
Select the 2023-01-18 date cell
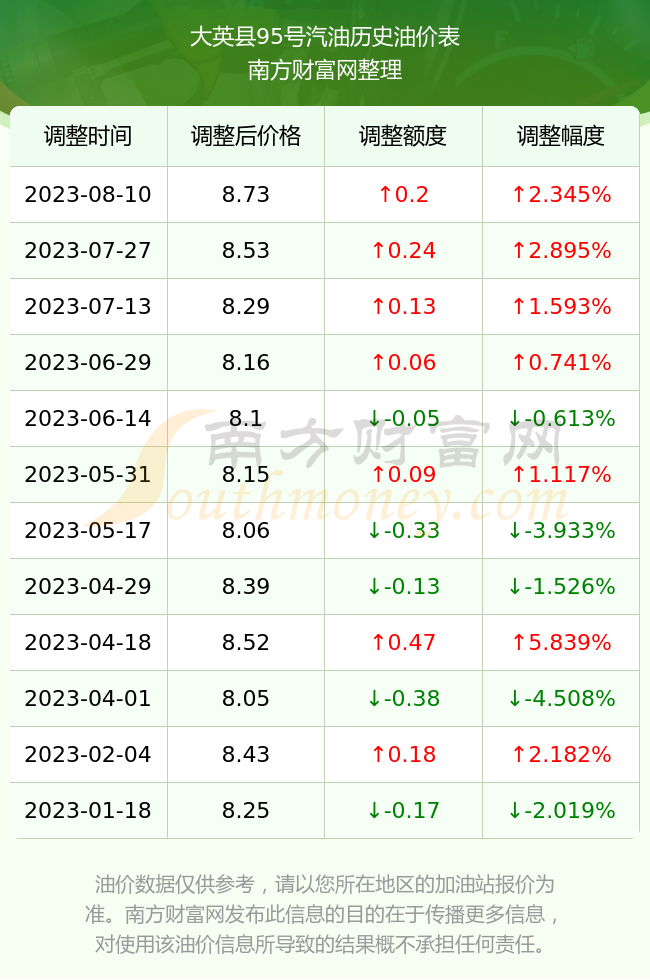88,811
